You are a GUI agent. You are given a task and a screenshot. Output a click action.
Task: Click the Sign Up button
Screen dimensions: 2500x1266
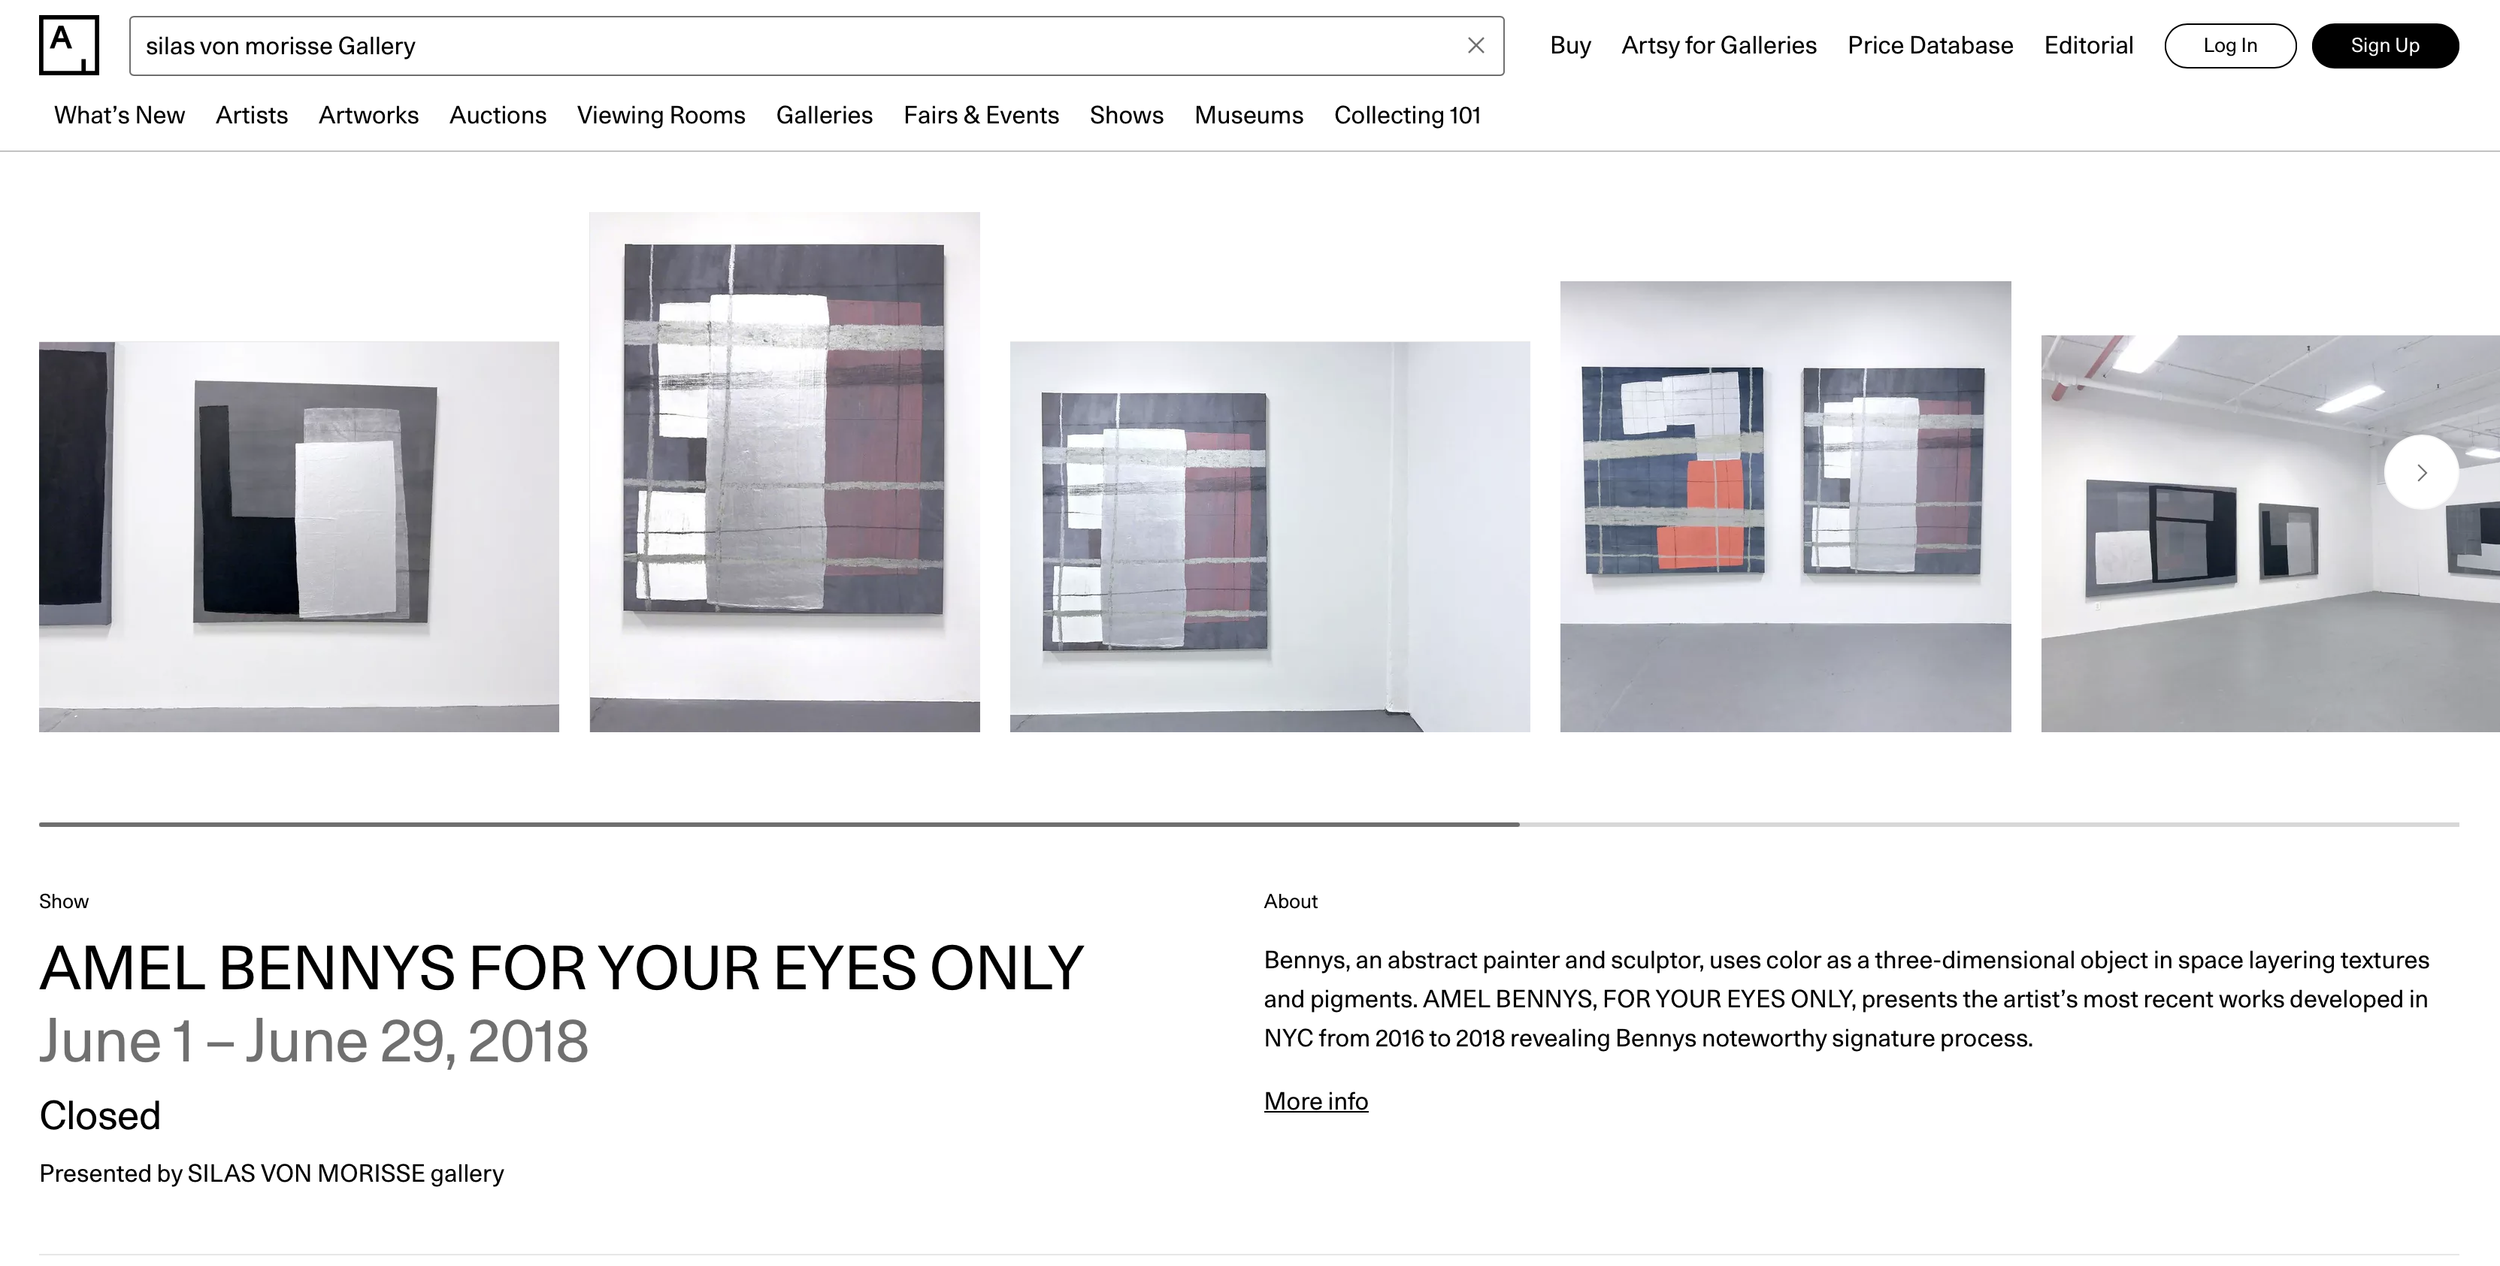[x=2385, y=46]
